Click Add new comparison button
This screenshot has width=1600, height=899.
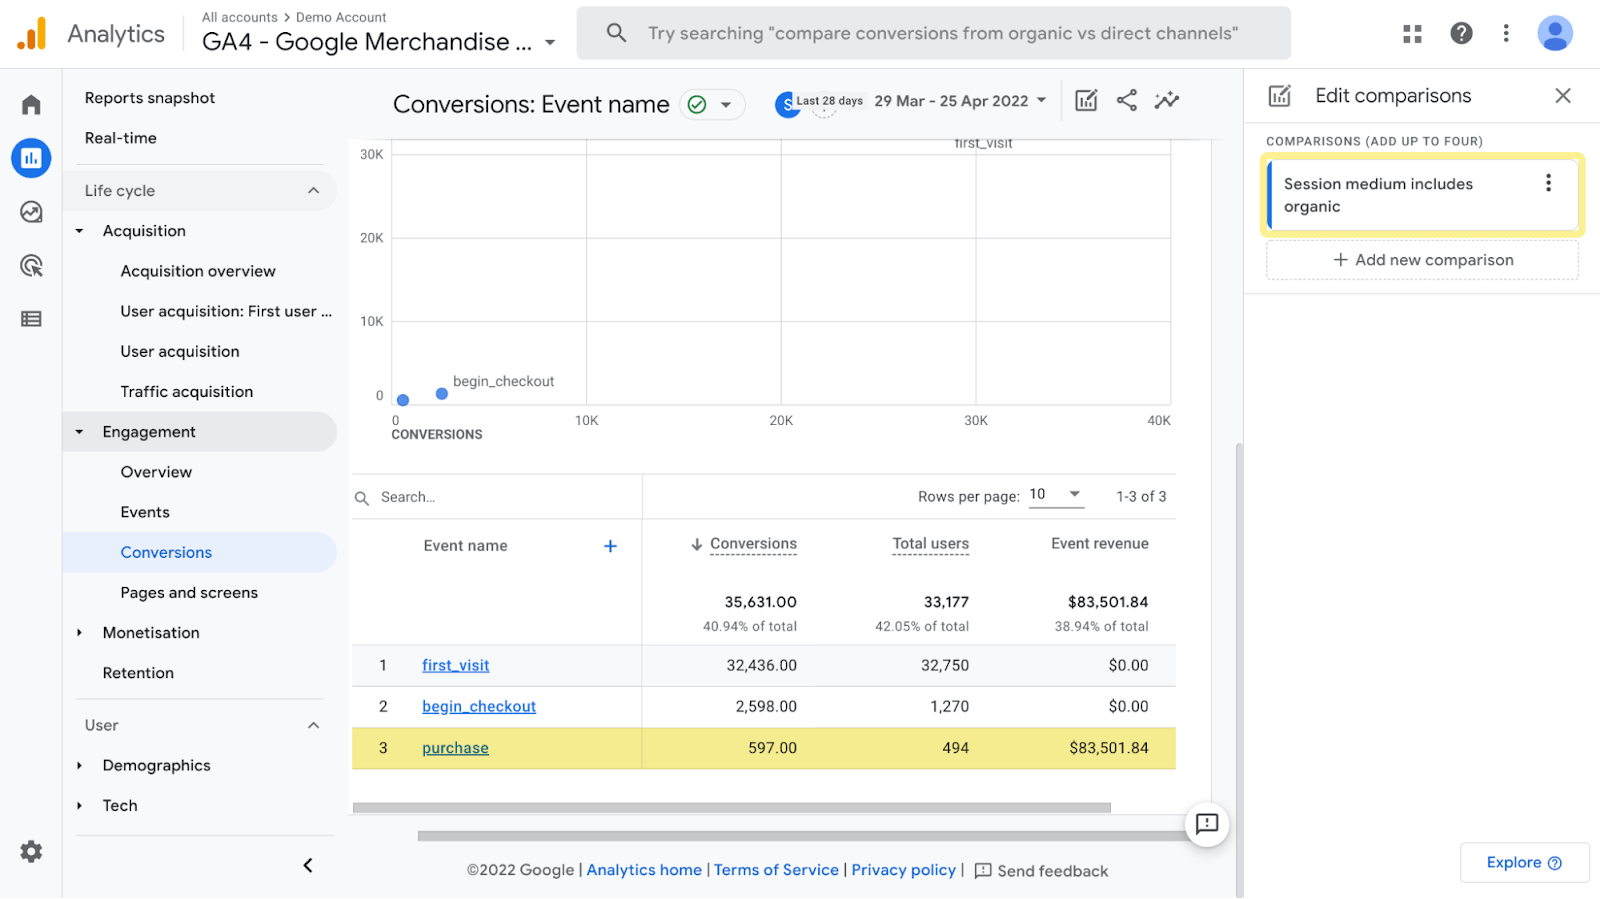coord(1422,260)
